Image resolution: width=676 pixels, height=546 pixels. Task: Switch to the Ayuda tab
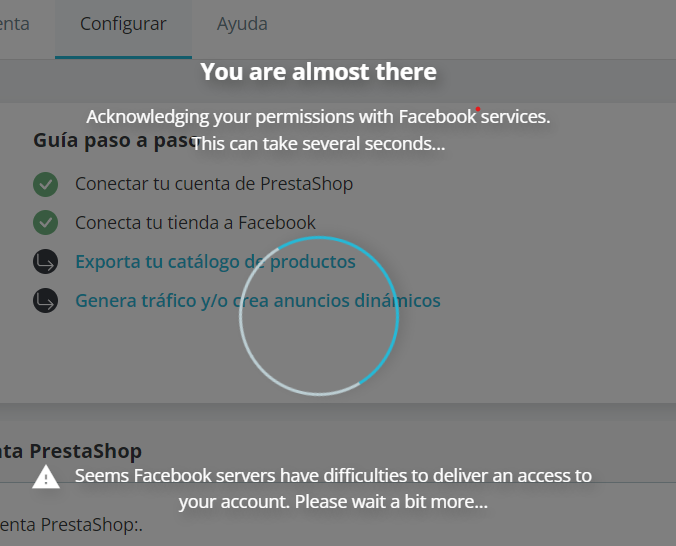242,23
